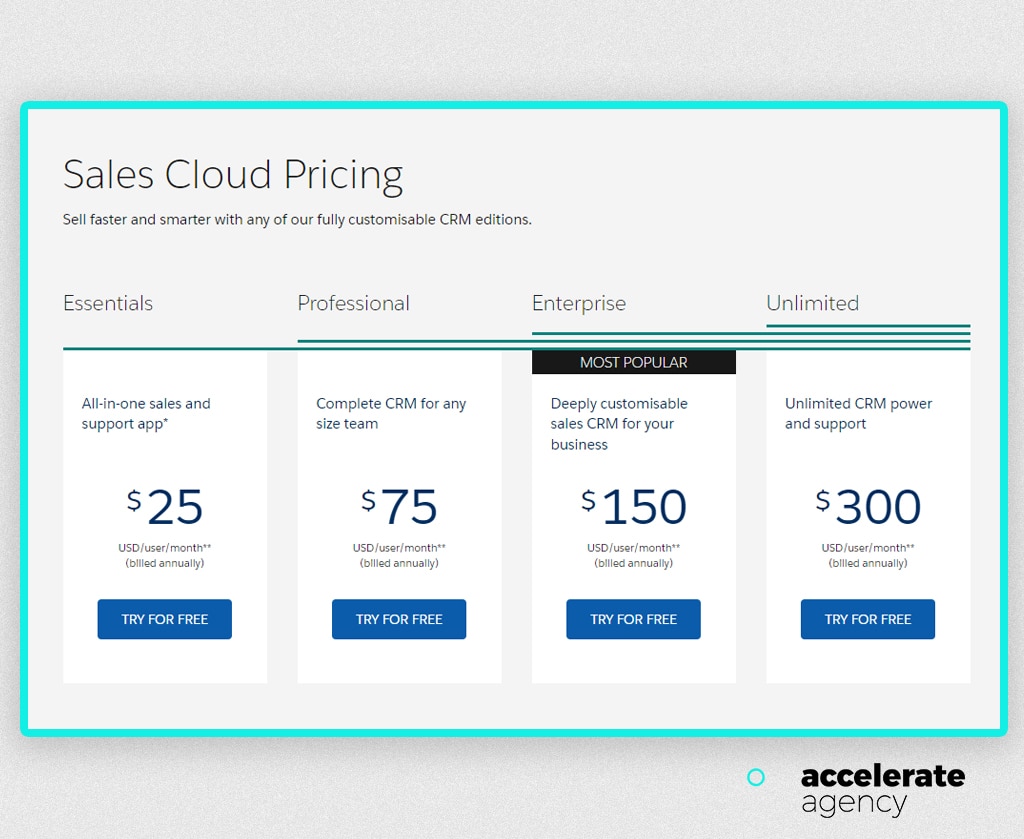This screenshot has height=839, width=1024.
Task: Click "All-in-one sales and support app" description
Action: click(x=146, y=414)
